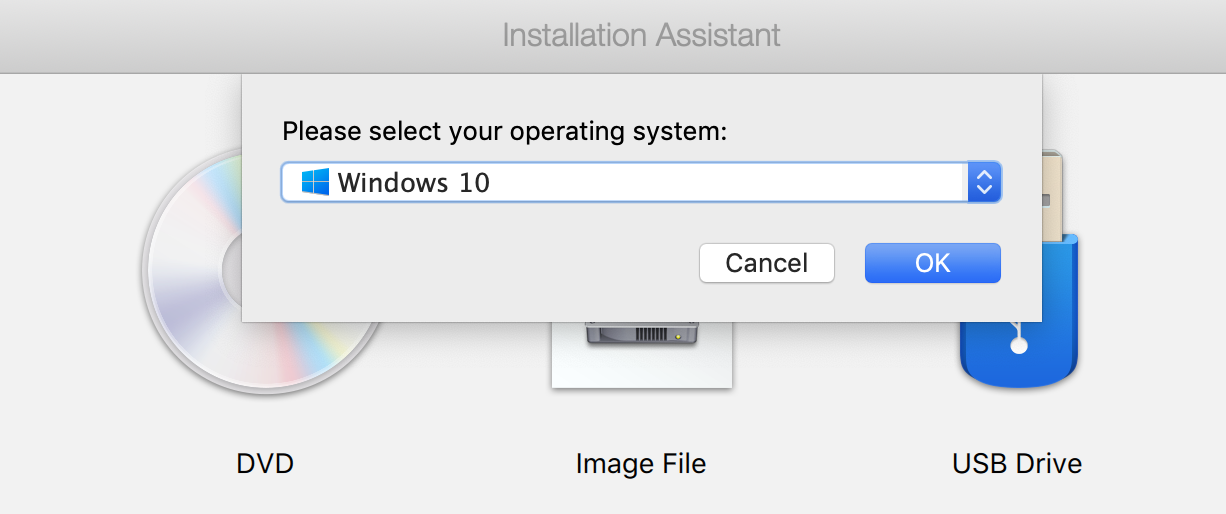This screenshot has height=514, width=1226.
Task: Click the white USB symbol on the drive
Action: (1018, 340)
